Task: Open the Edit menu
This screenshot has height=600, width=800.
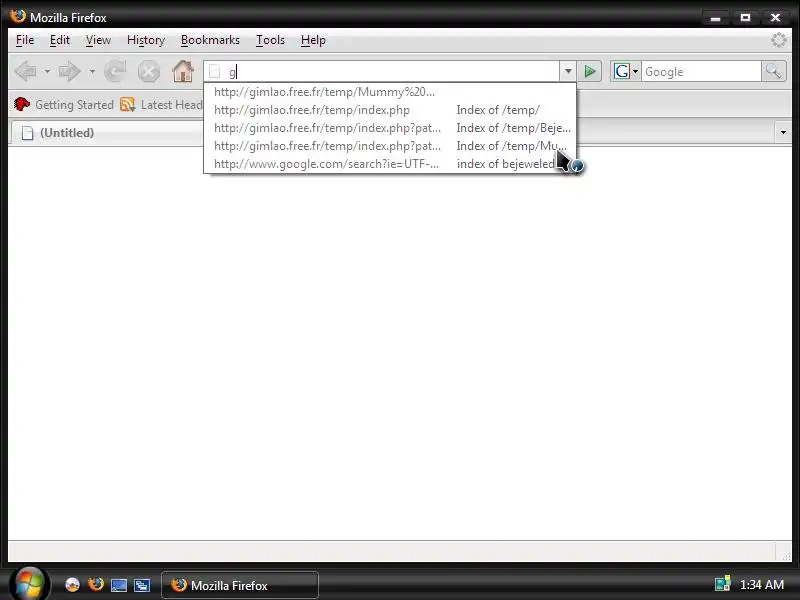Action: [60, 40]
